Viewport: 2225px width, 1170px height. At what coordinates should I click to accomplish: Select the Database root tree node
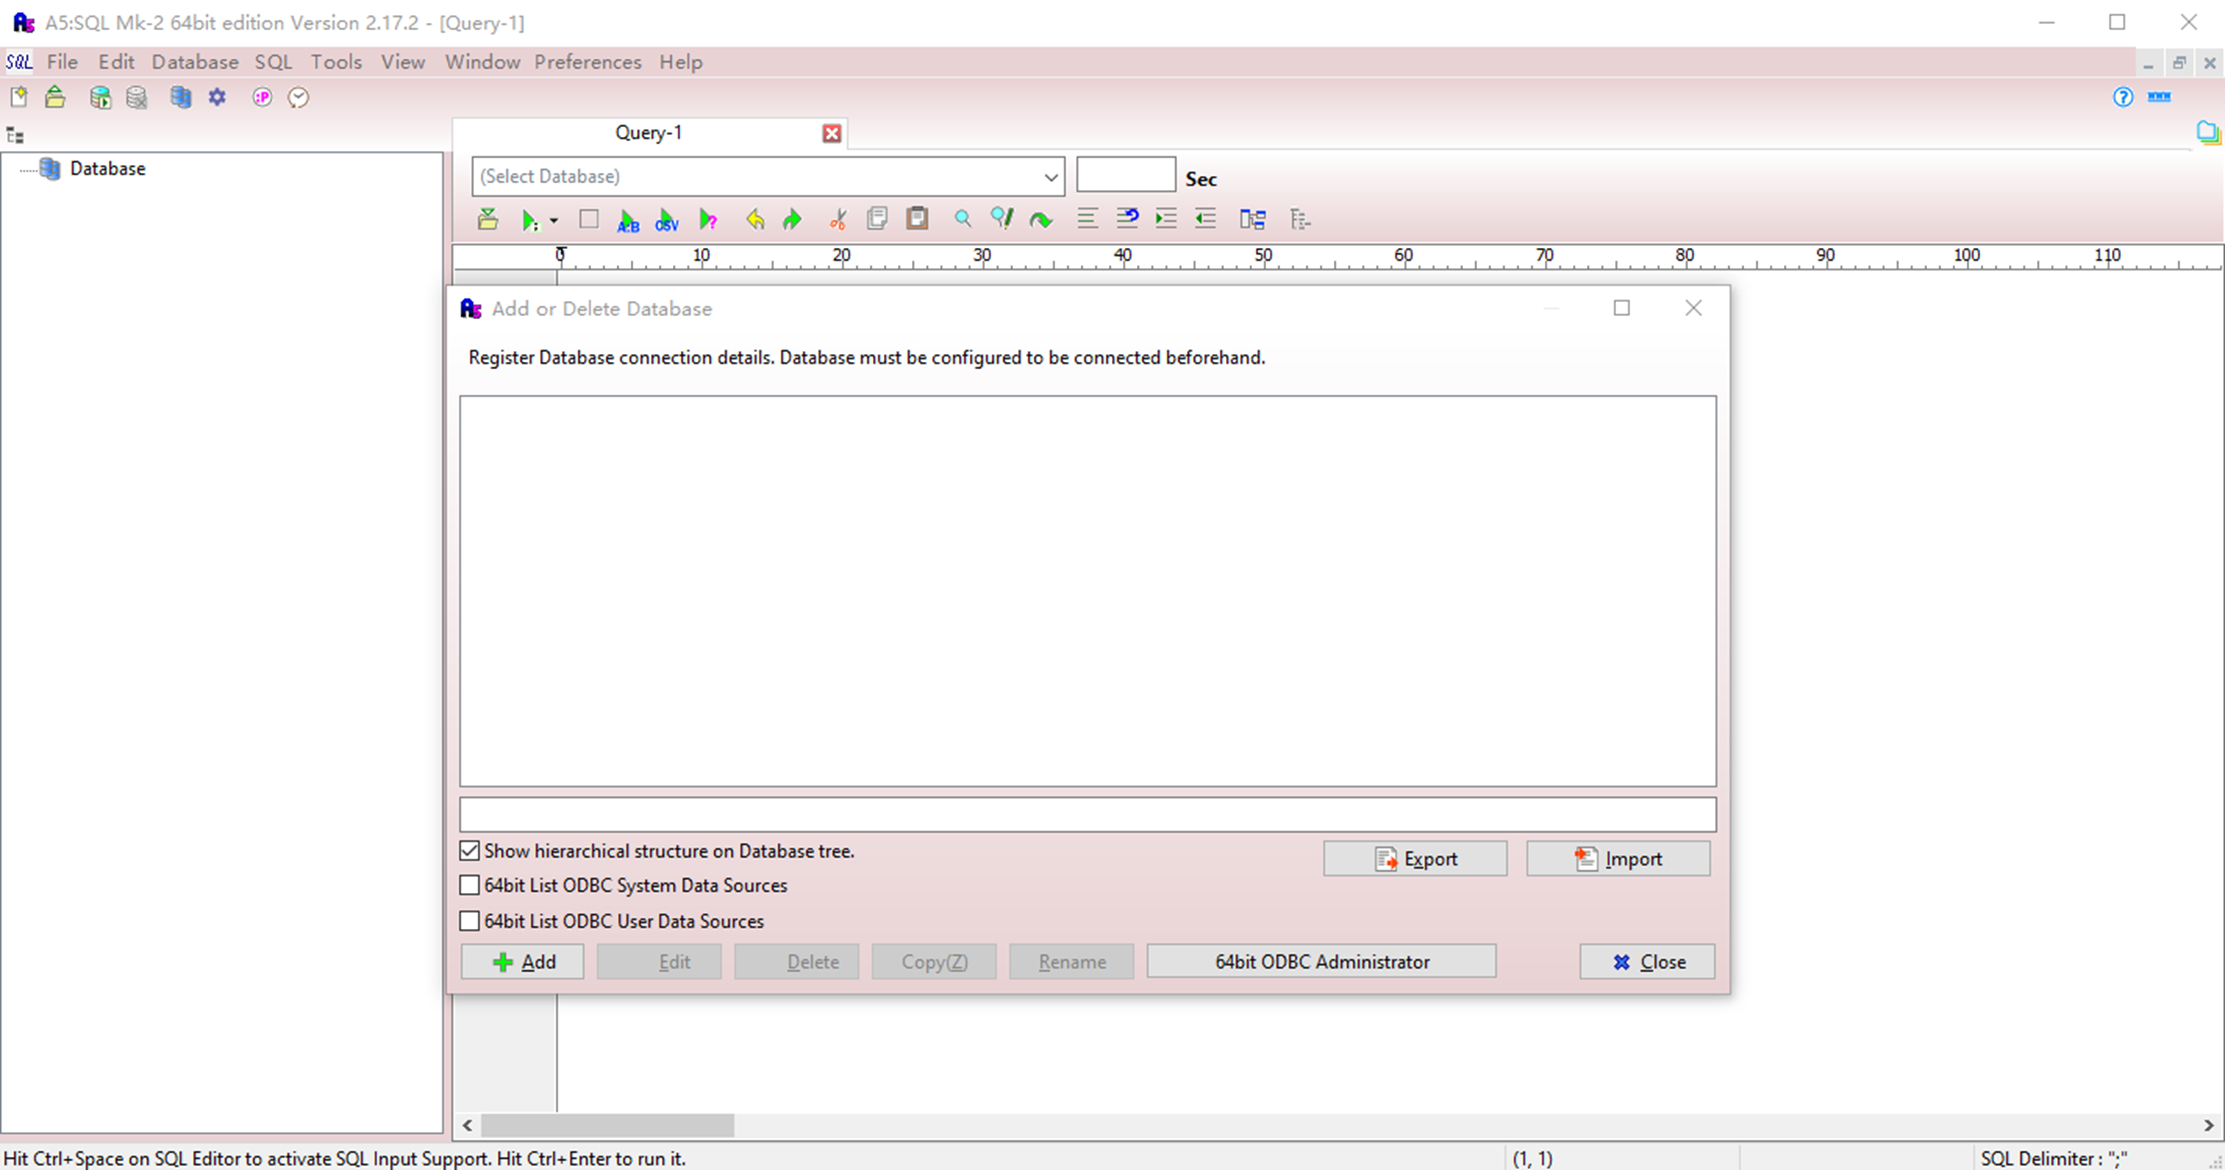(107, 169)
